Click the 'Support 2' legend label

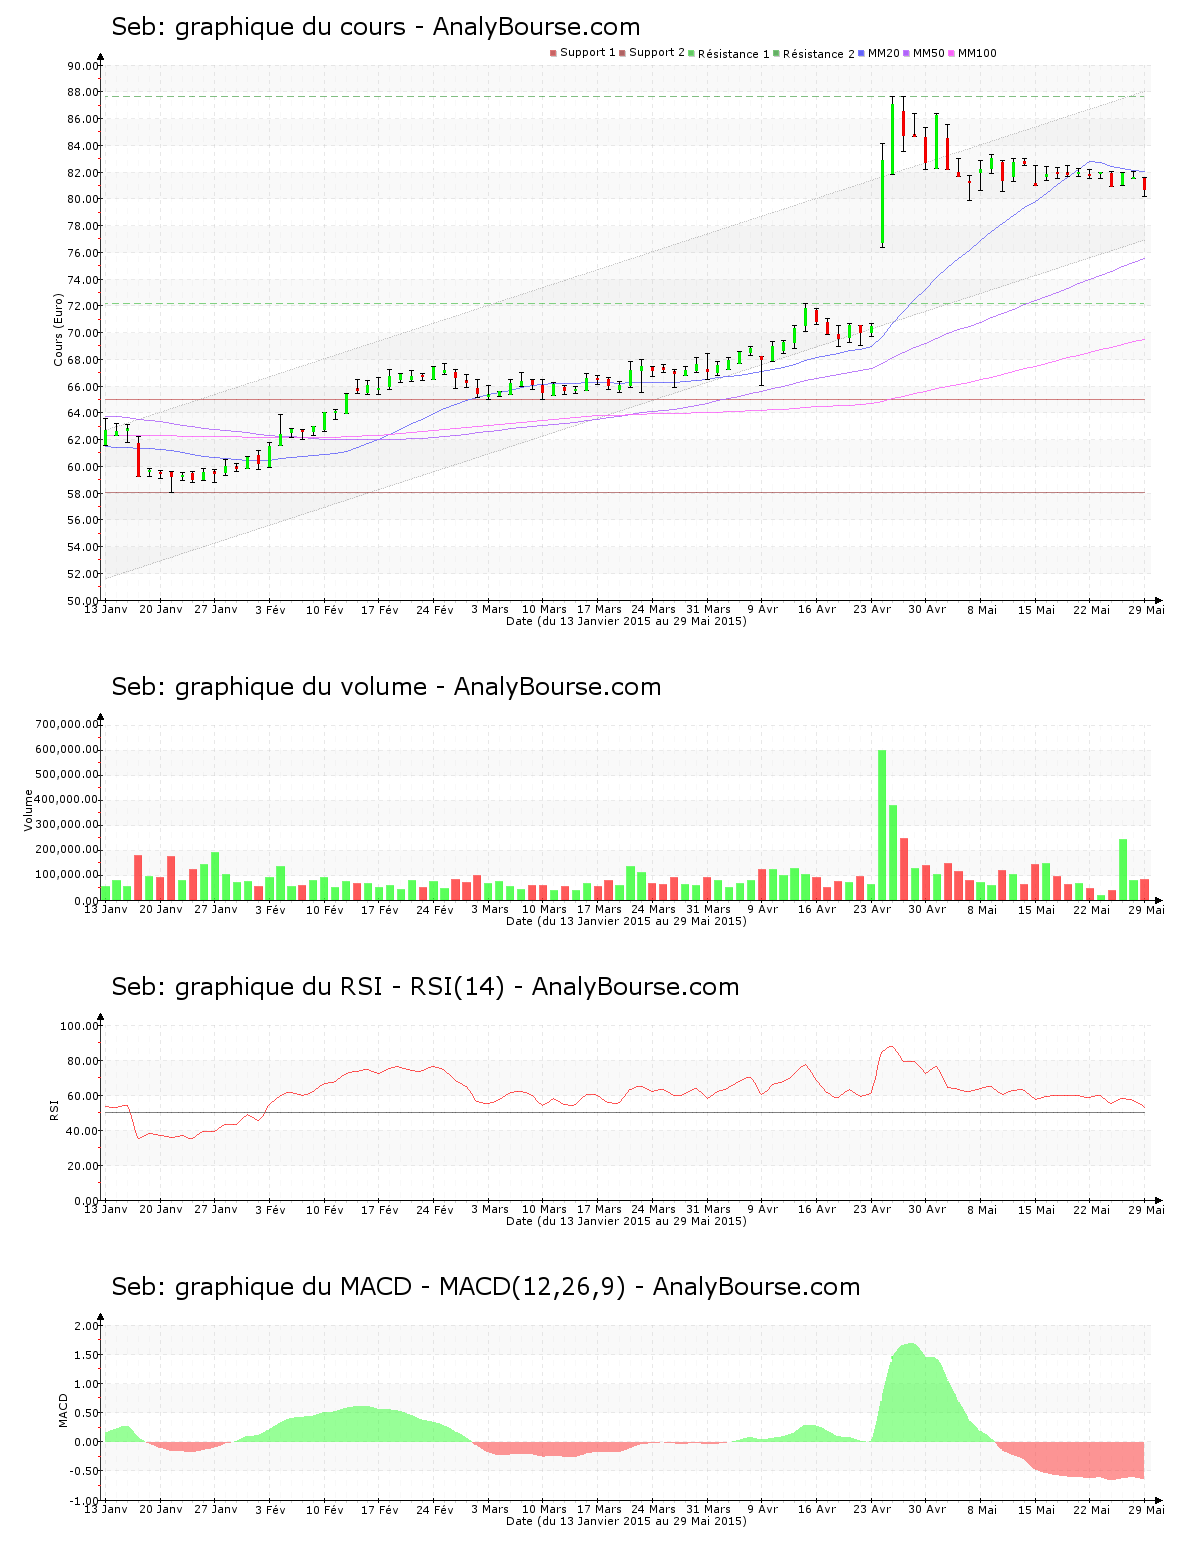657,53
